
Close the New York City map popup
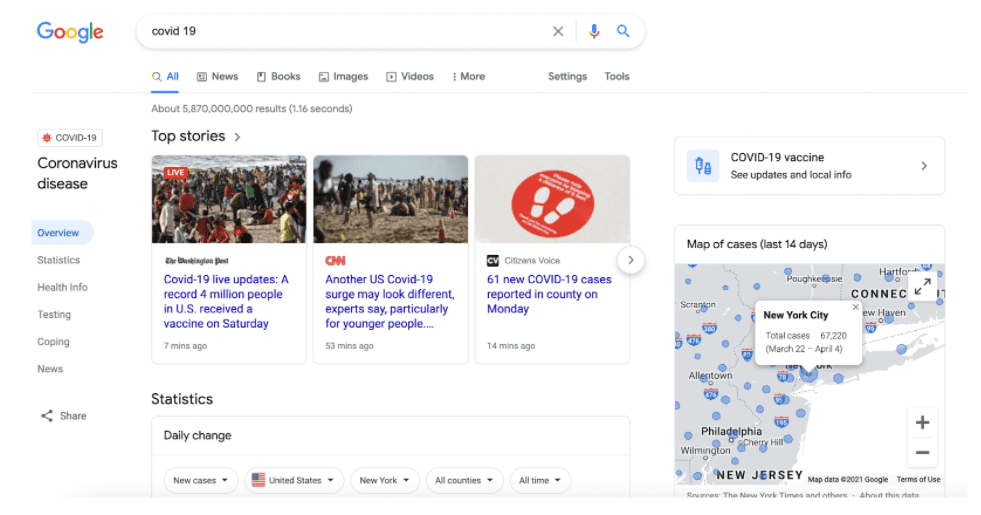coord(855,307)
